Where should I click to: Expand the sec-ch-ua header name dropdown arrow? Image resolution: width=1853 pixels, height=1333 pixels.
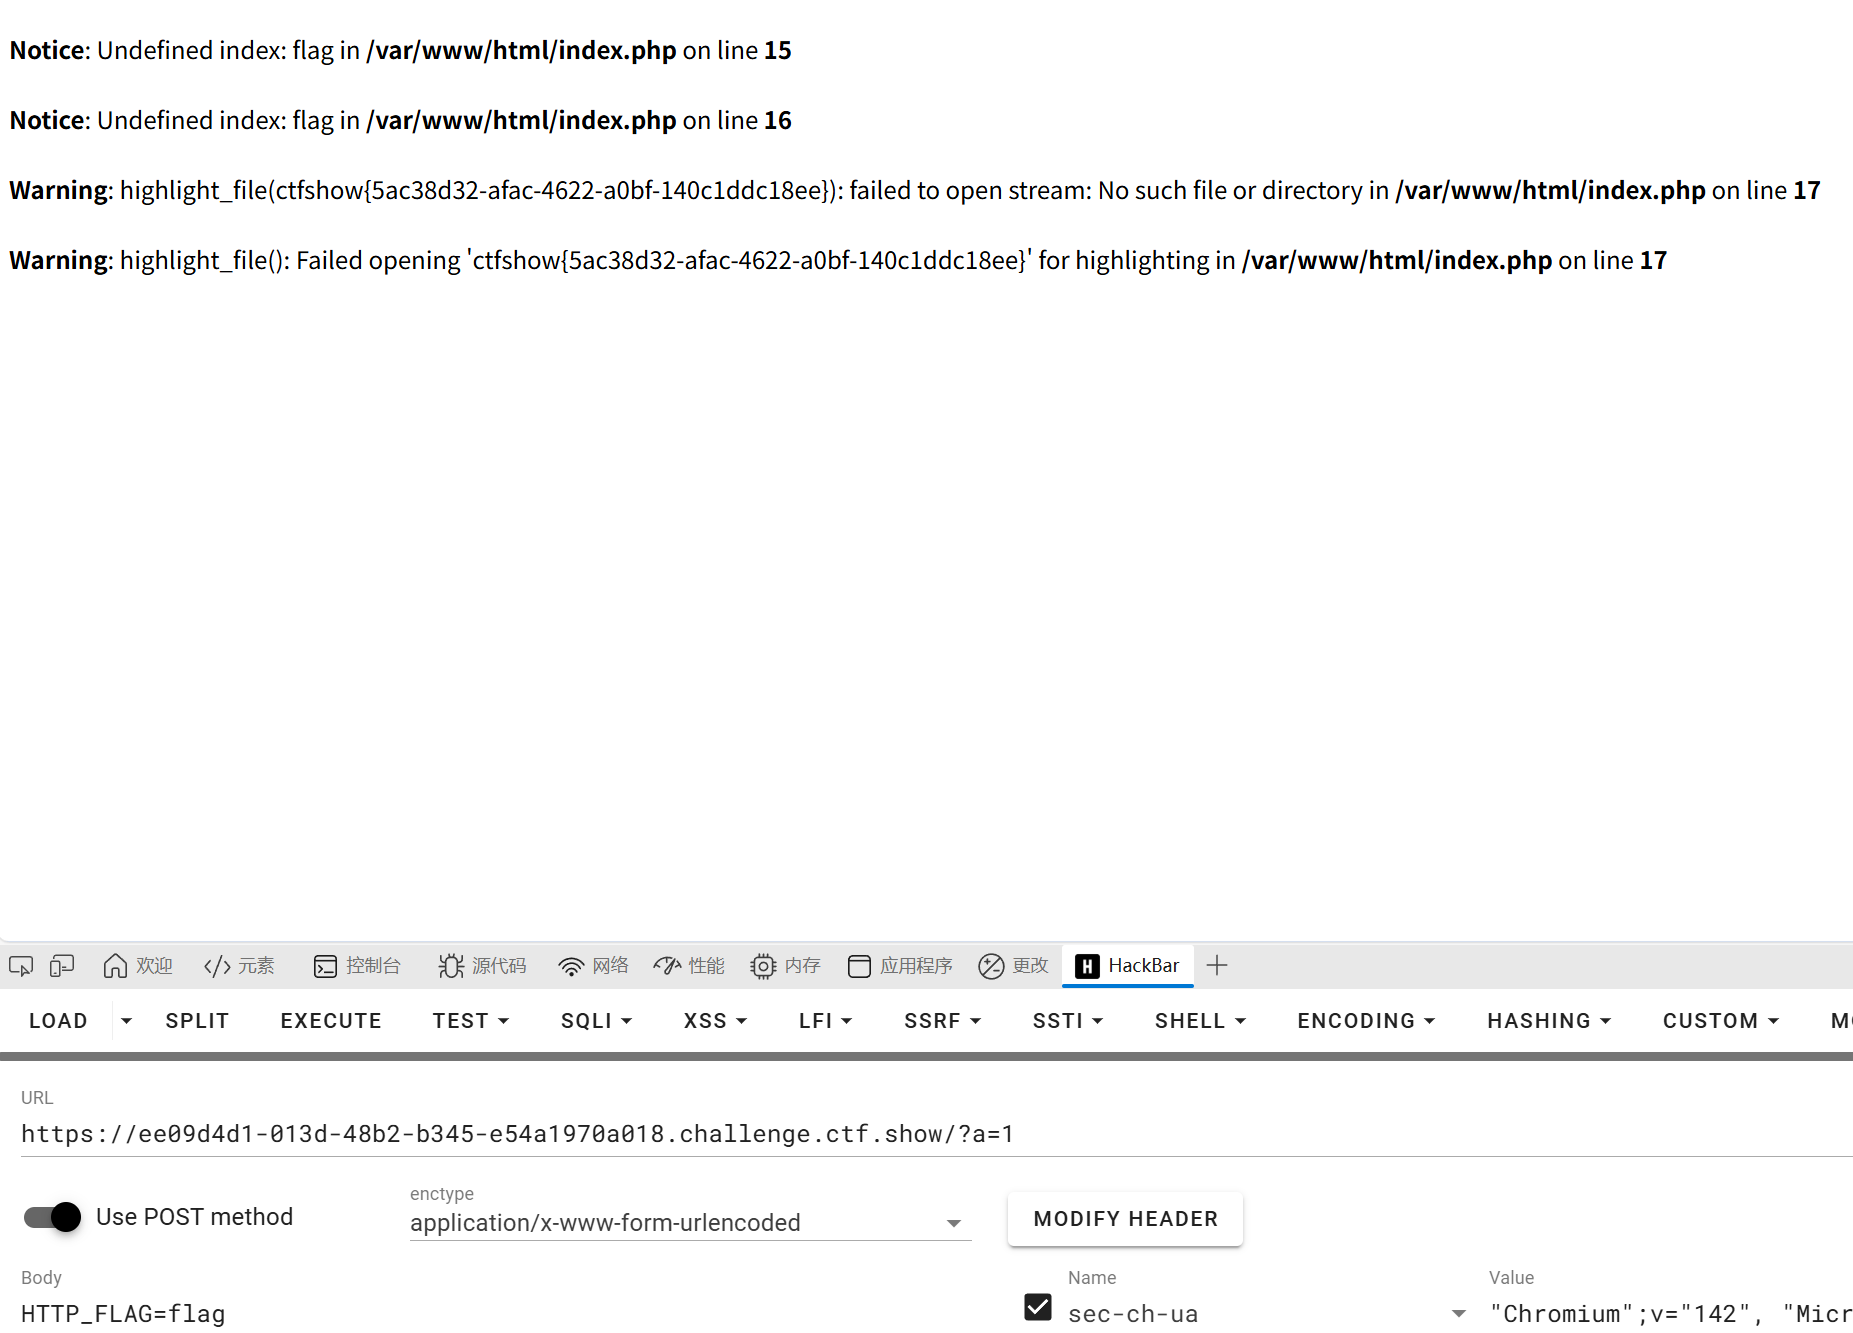1459,1314
